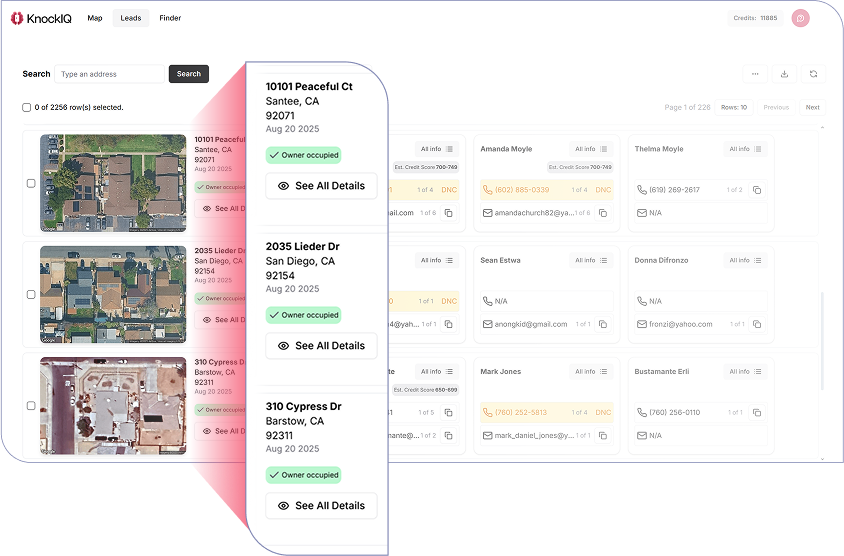Go to the Next page
Screen dimensions: 844x556
[x=812, y=107]
